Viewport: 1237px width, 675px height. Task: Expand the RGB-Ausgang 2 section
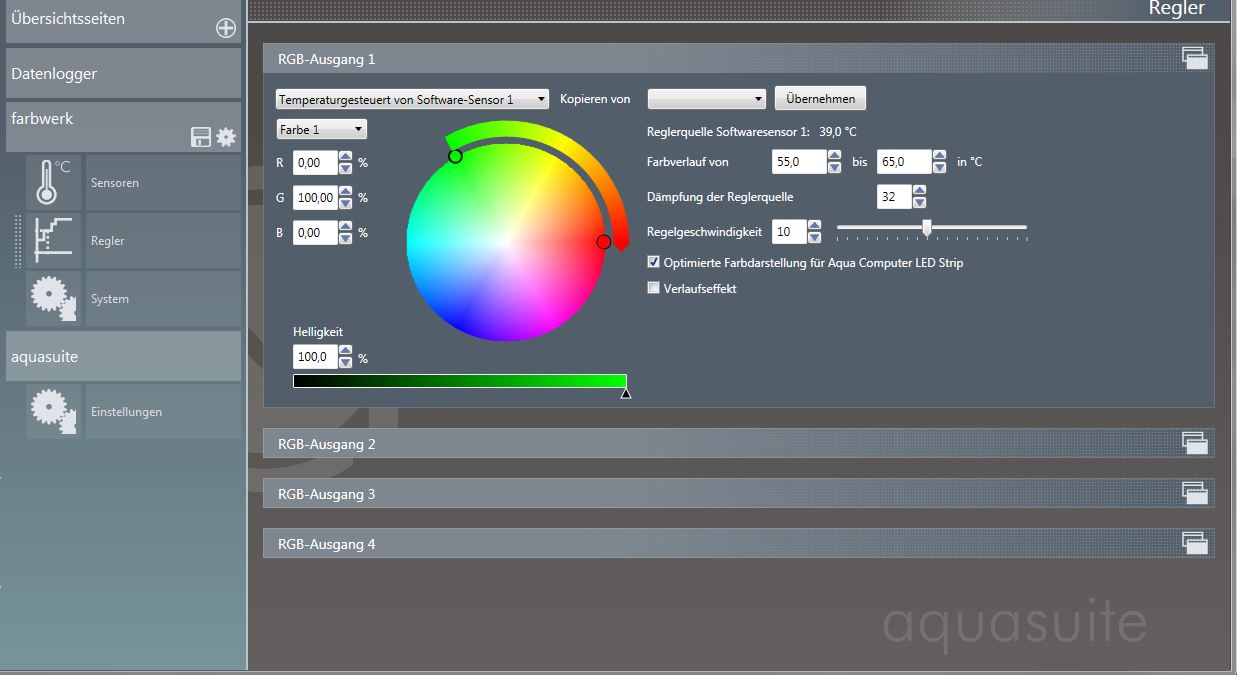(327, 444)
